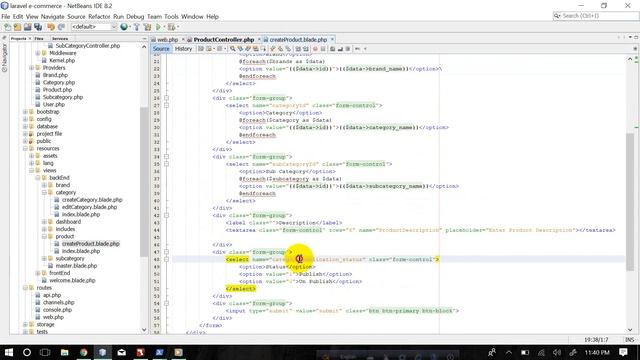Switch to the Services panel tab
The height and width of the screenshot is (360, 640).
click(60, 38)
